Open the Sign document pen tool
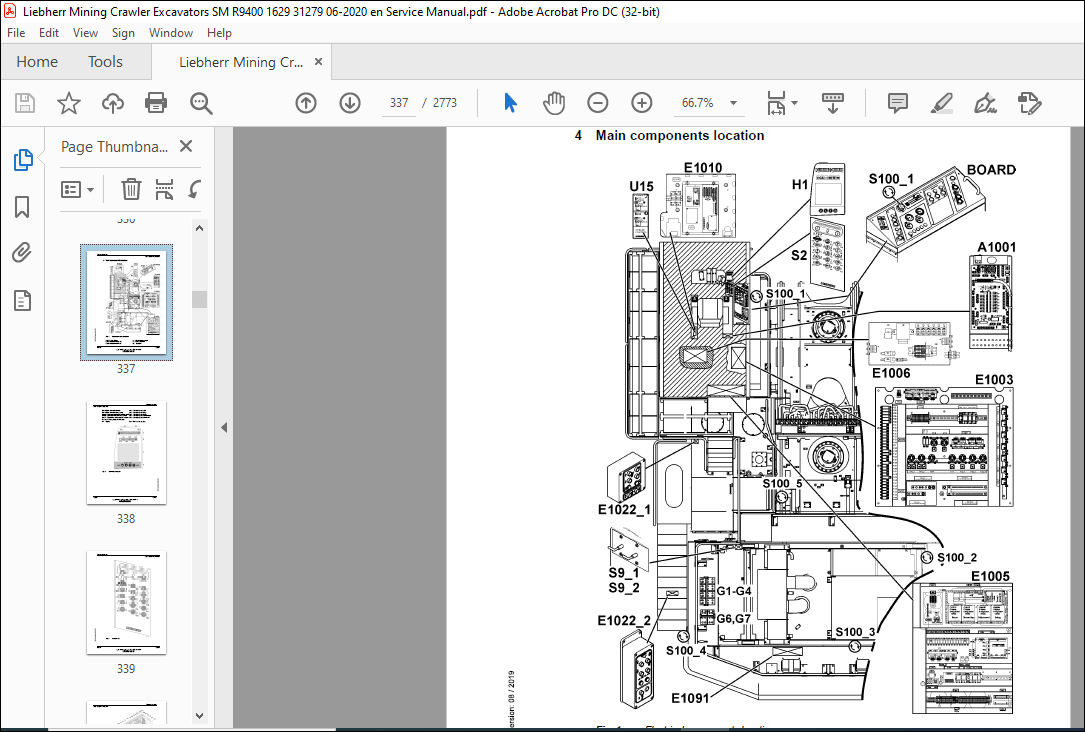Viewport: 1085px width, 732px height. [x=985, y=103]
